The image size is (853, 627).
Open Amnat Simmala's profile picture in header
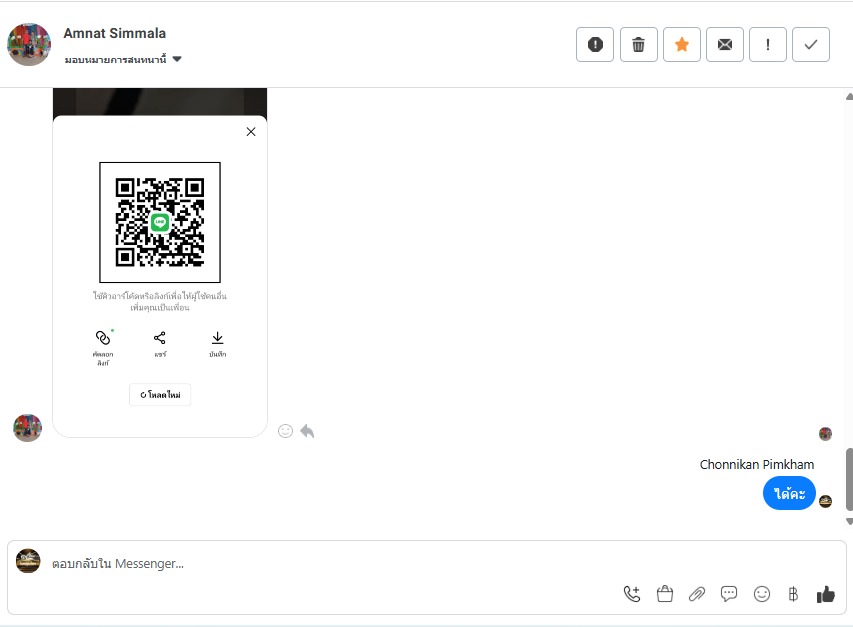point(29,45)
